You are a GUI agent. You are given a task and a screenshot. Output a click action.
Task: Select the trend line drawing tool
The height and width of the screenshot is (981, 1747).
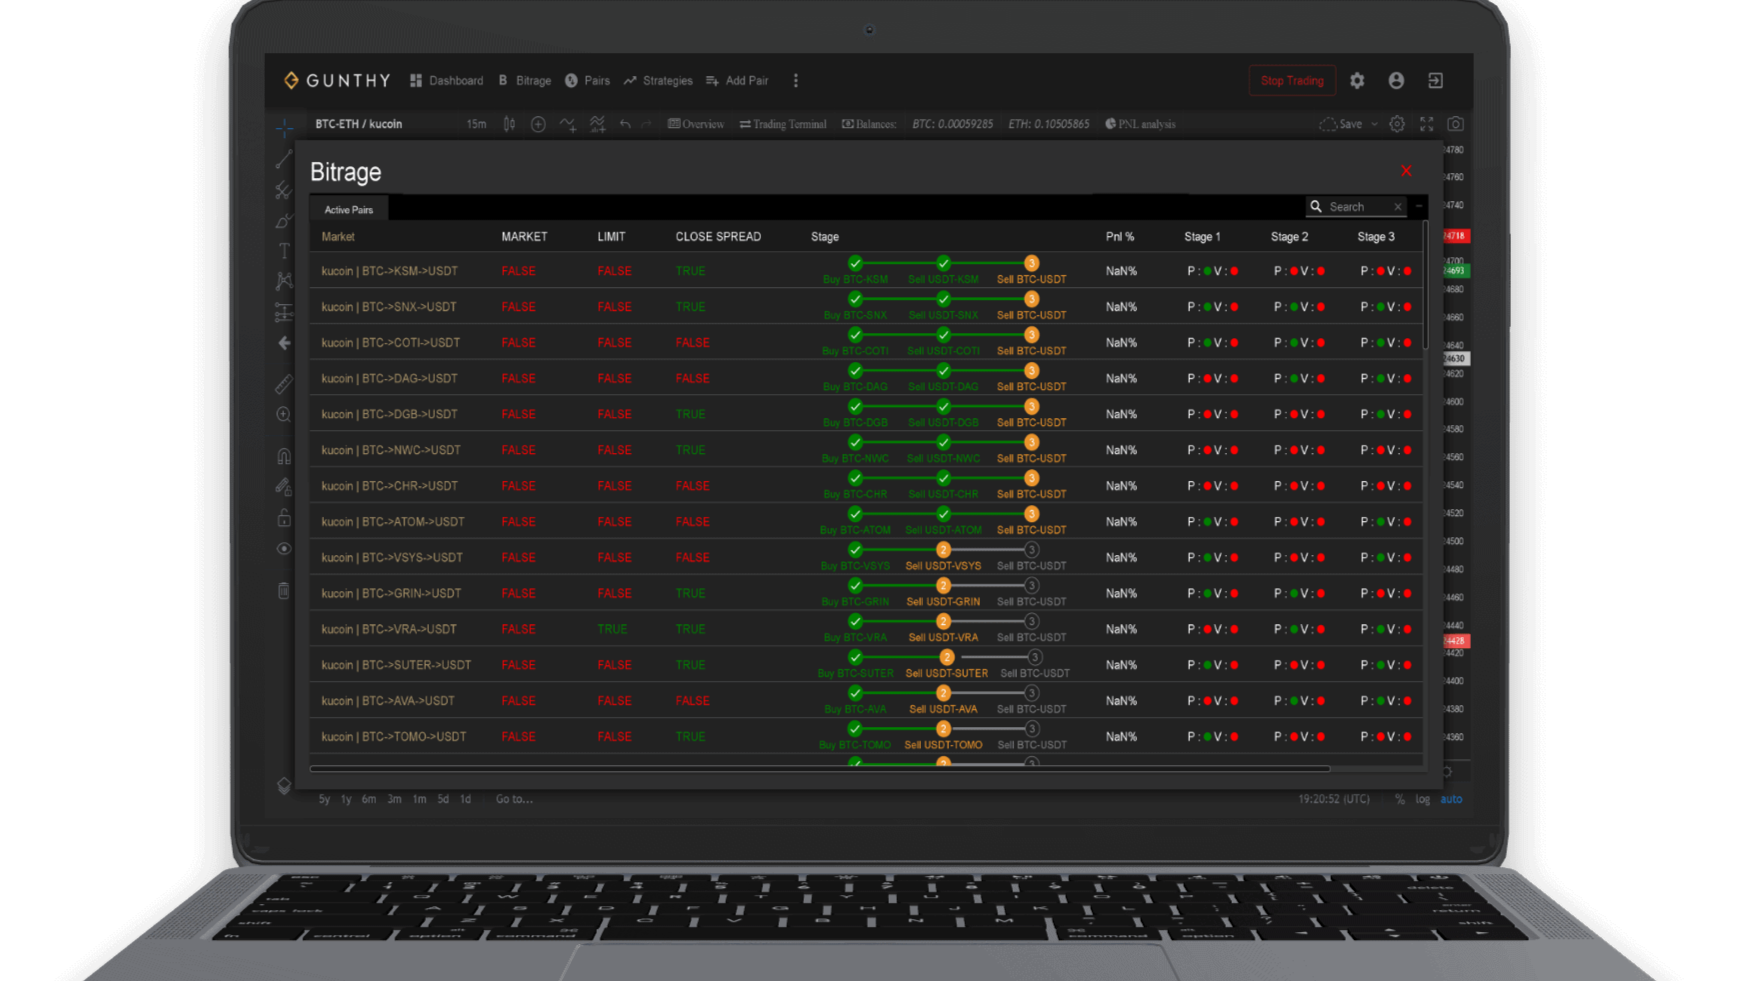(284, 159)
